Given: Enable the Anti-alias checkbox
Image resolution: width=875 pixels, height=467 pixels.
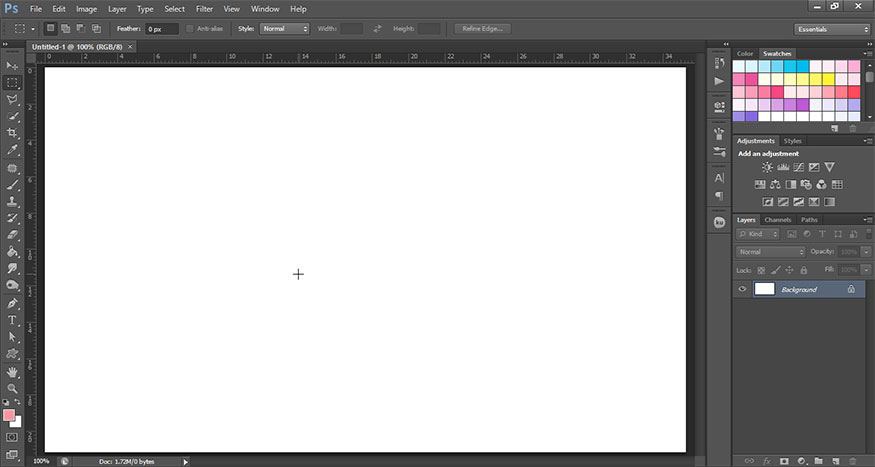Looking at the screenshot, I should click(190, 28).
